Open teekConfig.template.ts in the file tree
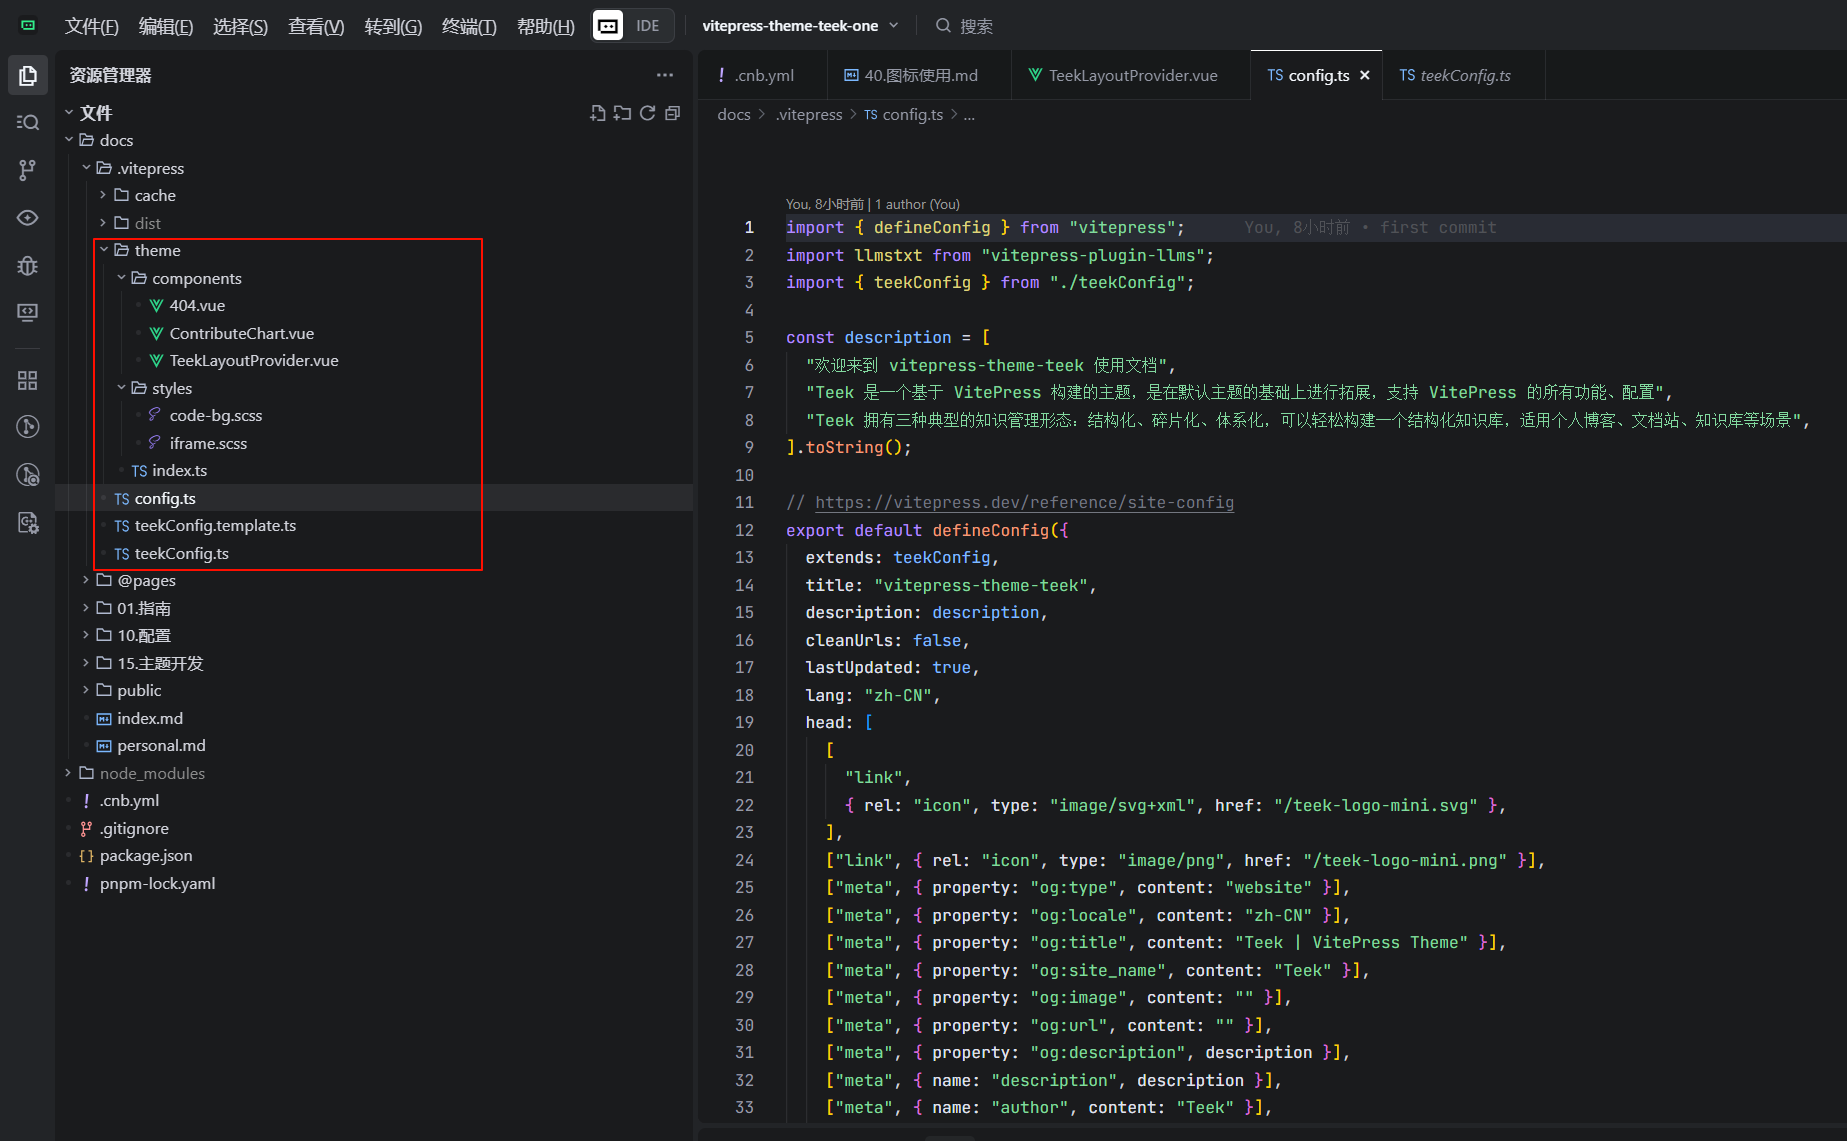Viewport: 1847px width, 1141px height. pos(215,525)
